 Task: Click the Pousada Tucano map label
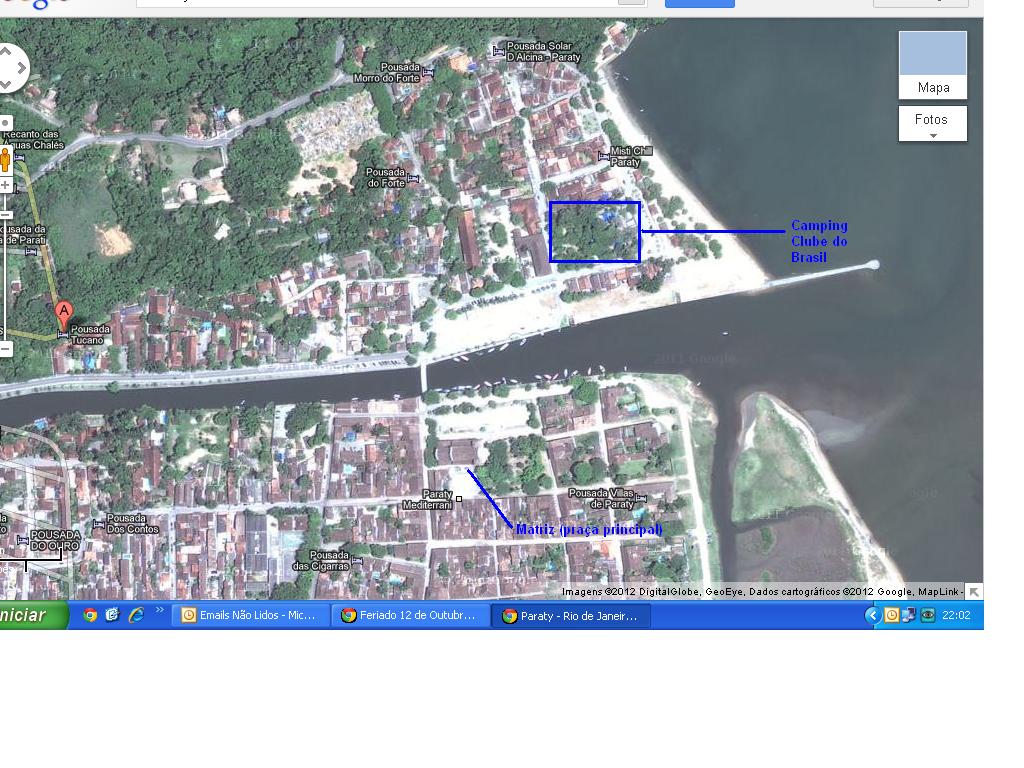point(89,335)
